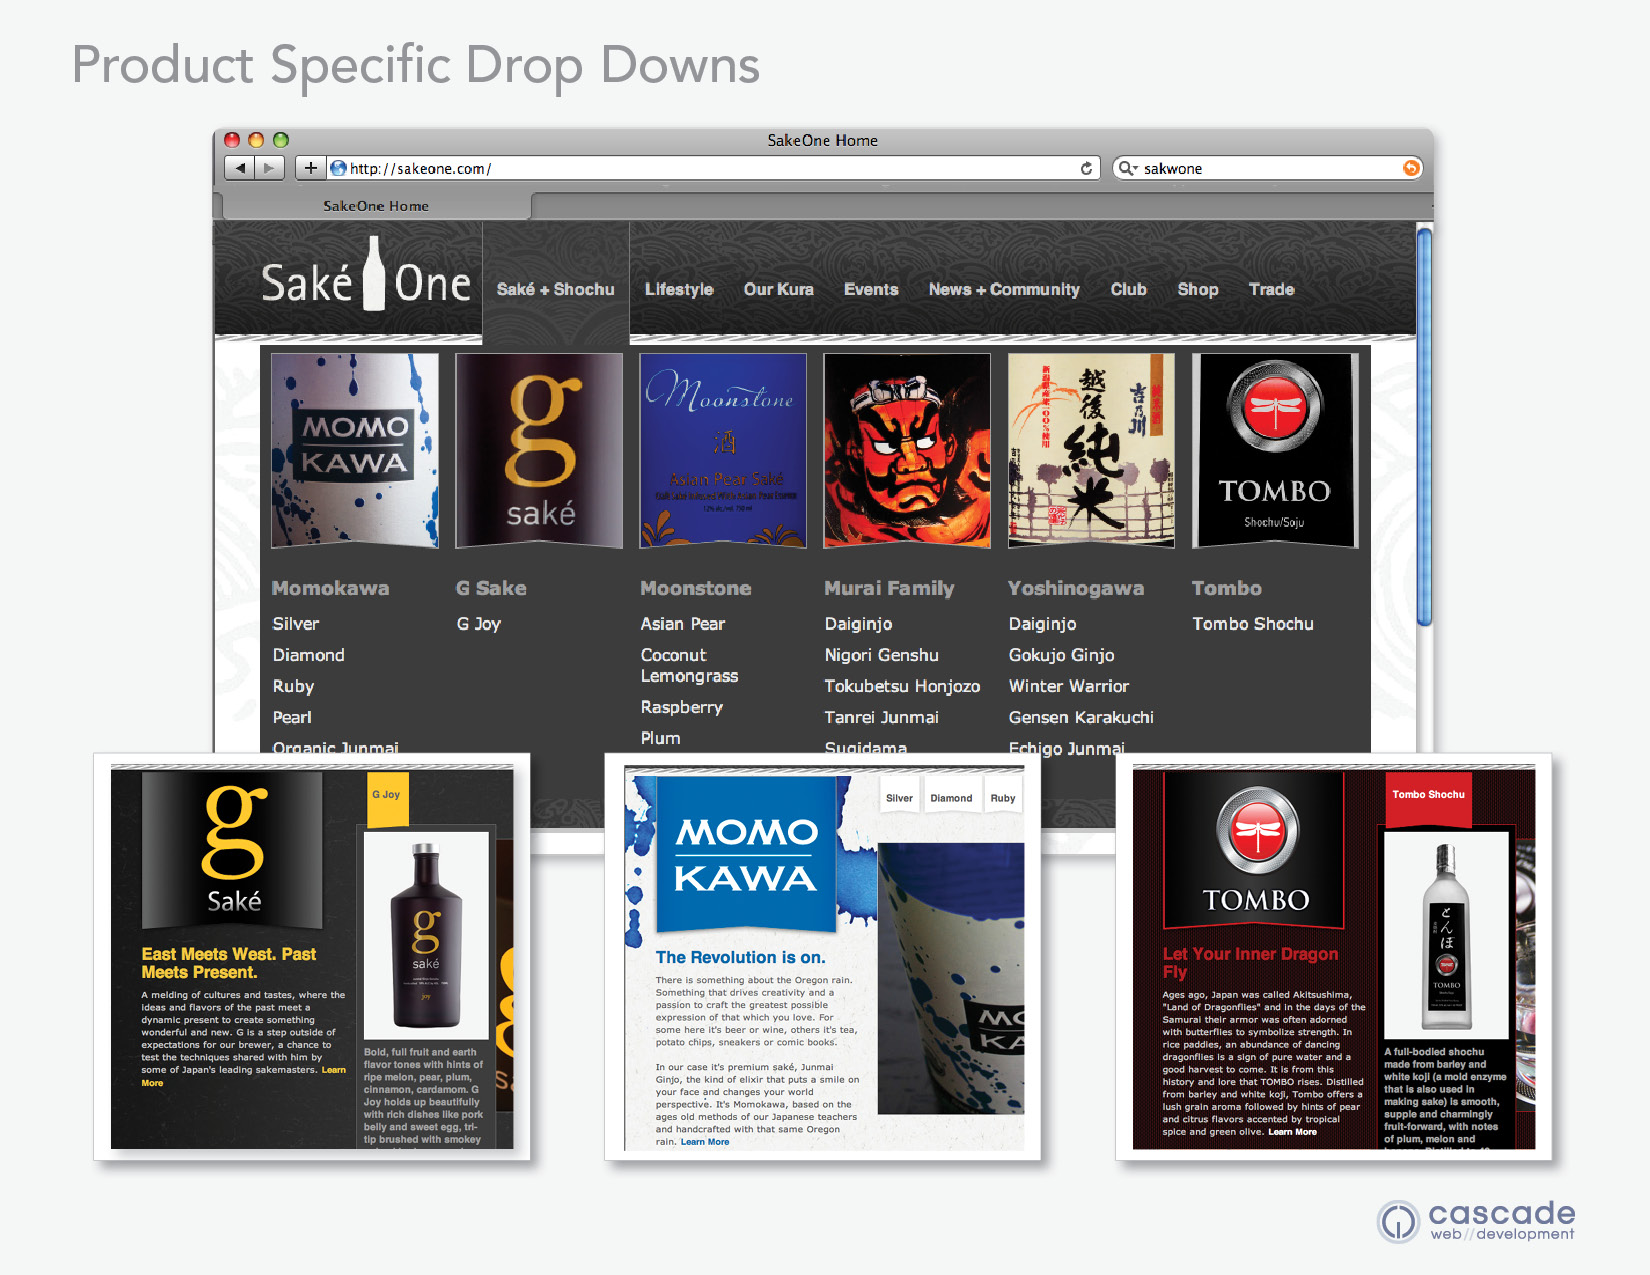Click the browser vertical scrollbar
Viewport: 1650px width, 1275px height.
click(1425, 427)
